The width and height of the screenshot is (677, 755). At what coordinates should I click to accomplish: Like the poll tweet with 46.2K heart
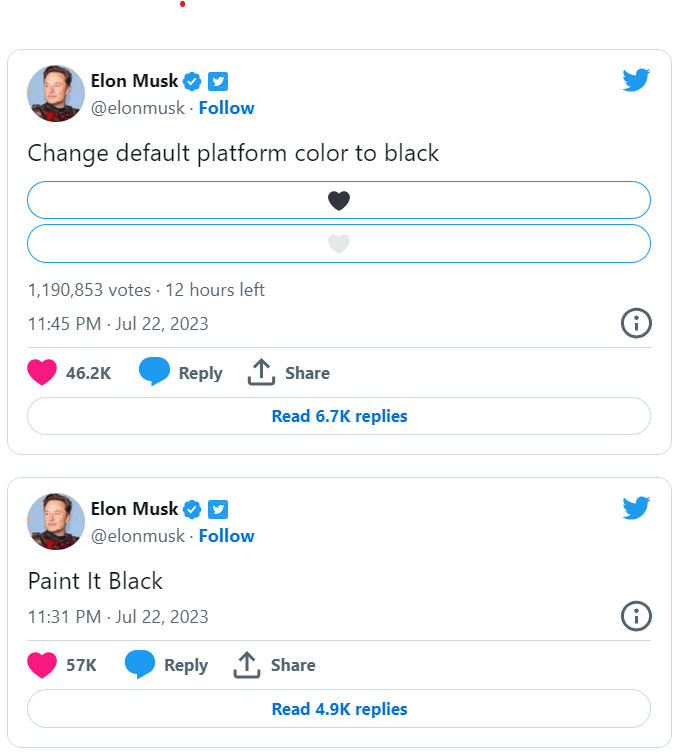[42, 372]
